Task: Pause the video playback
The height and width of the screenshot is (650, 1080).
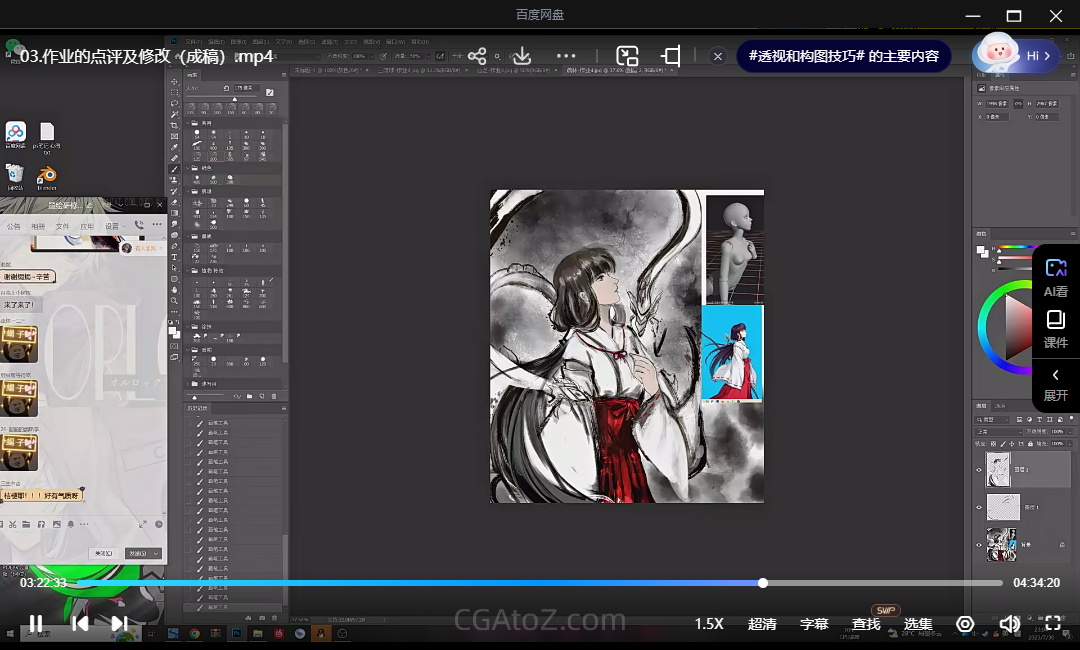Action: pyautogui.click(x=36, y=623)
